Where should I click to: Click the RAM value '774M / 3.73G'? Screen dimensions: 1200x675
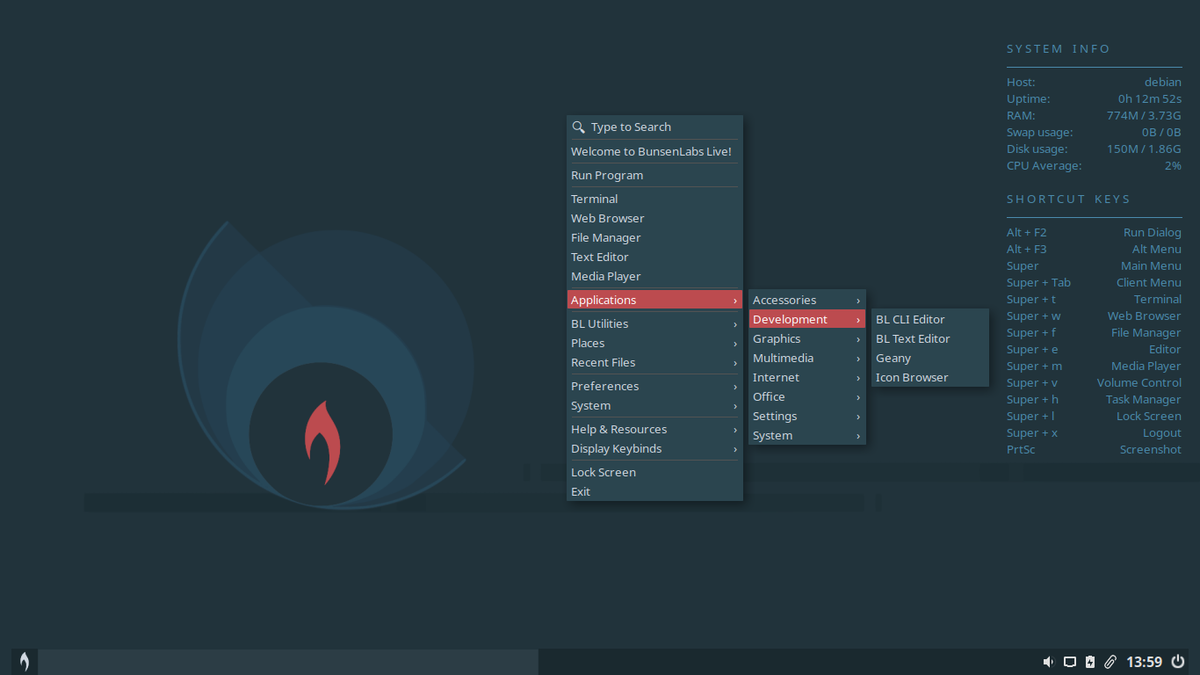[1144, 116]
